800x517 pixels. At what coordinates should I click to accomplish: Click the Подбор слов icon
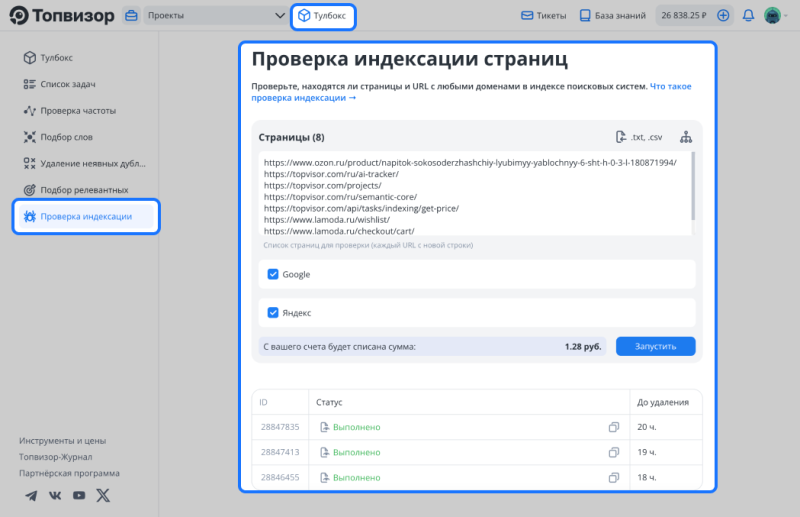pos(30,137)
